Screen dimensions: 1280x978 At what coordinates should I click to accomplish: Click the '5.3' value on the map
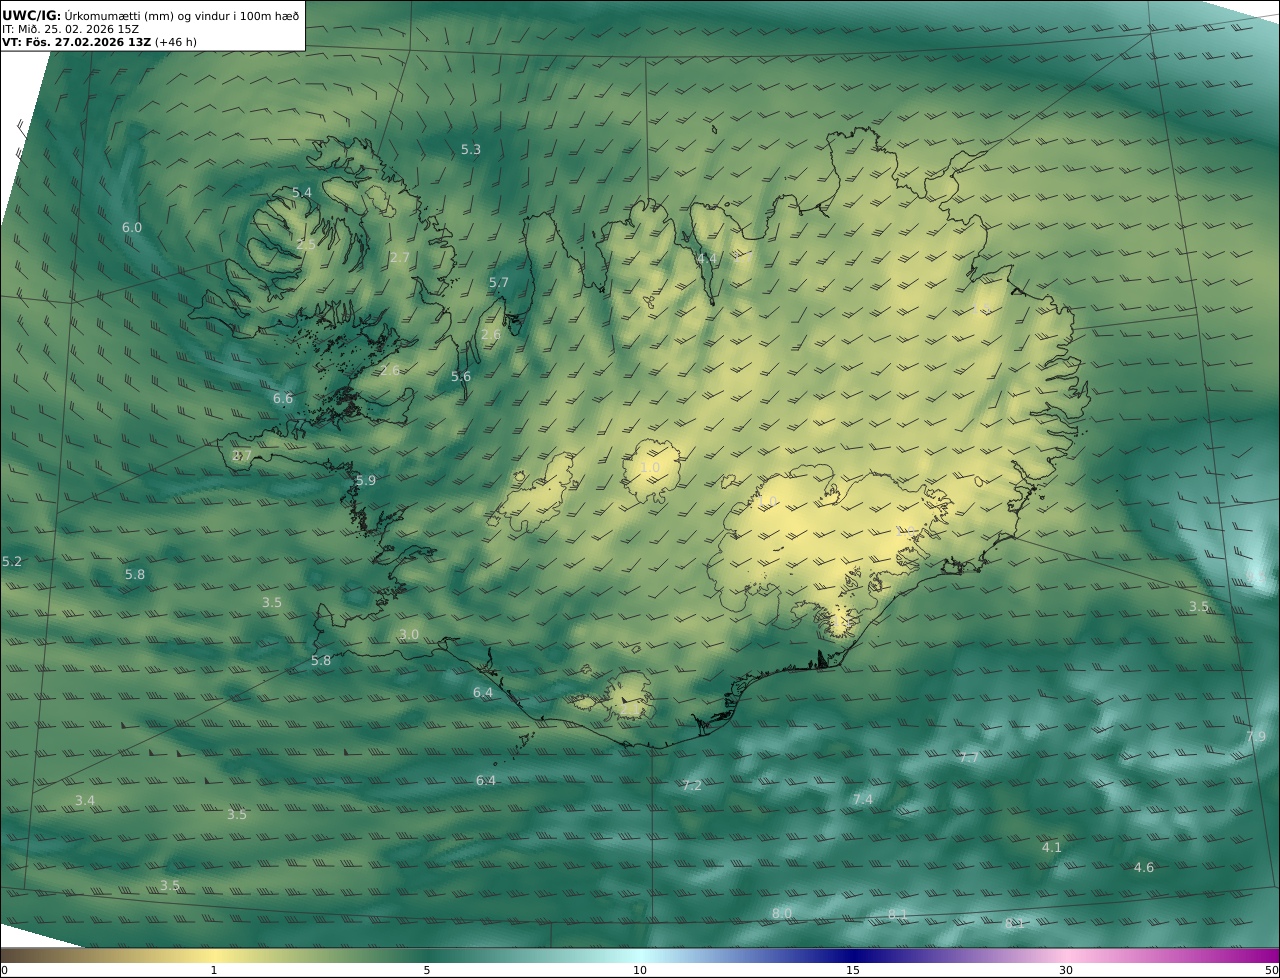[x=471, y=150]
